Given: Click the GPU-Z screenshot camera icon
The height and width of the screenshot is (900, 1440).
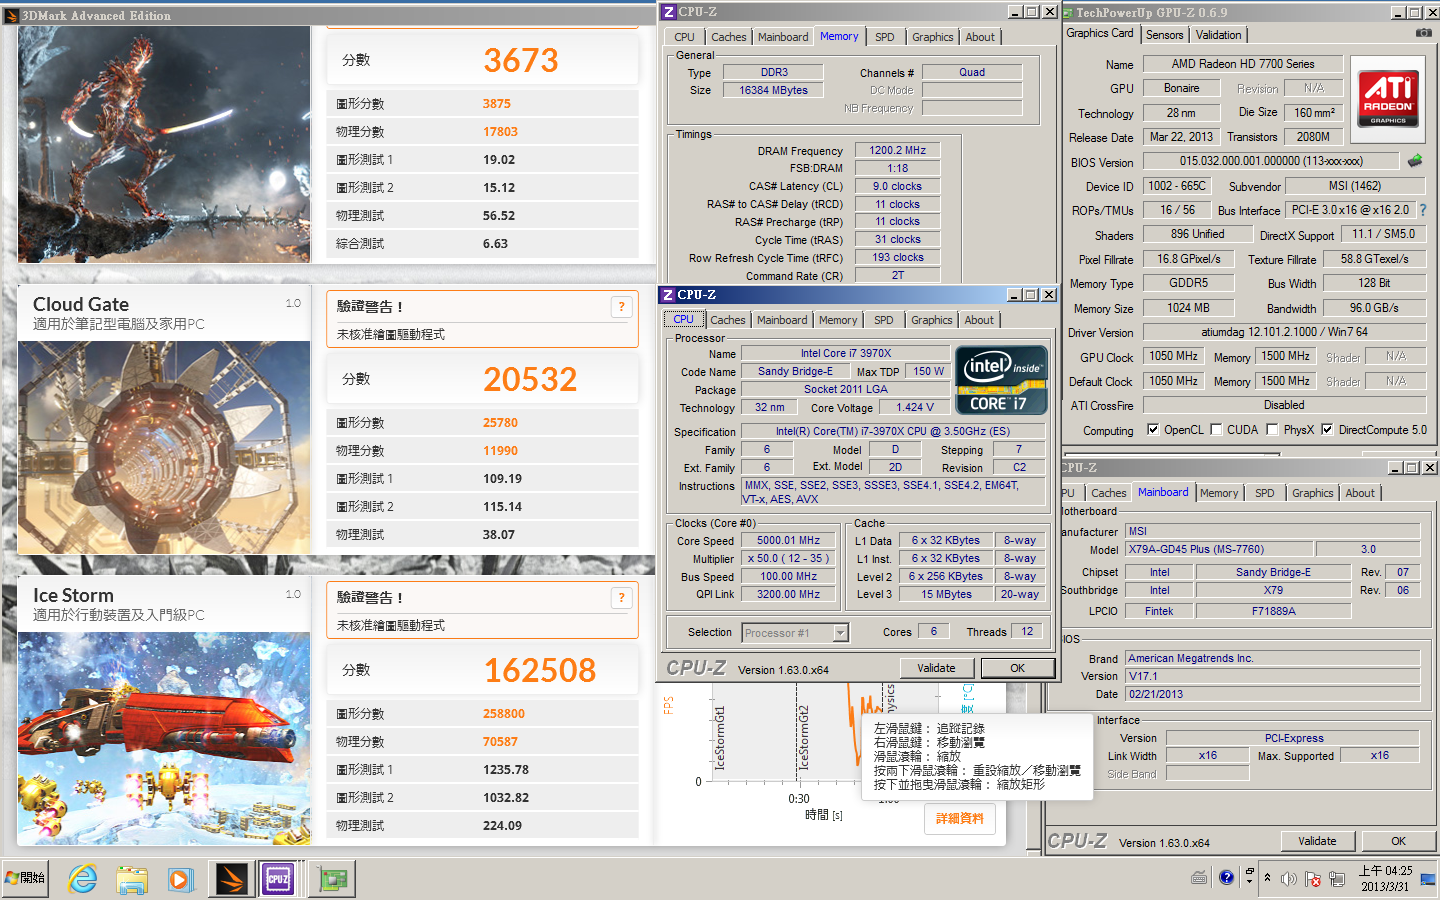Looking at the screenshot, I should pyautogui.click(x=1423, y=34).
